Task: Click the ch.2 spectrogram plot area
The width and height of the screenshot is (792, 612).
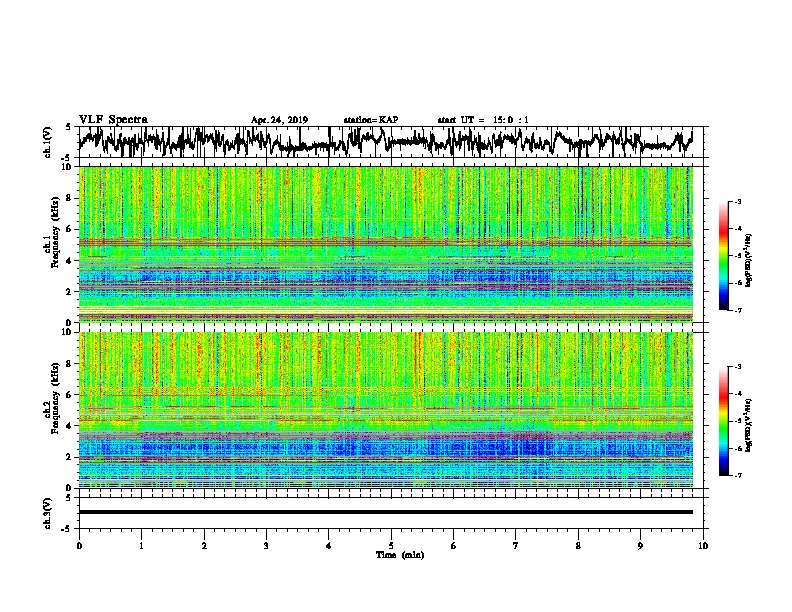Action: point(385,410)
